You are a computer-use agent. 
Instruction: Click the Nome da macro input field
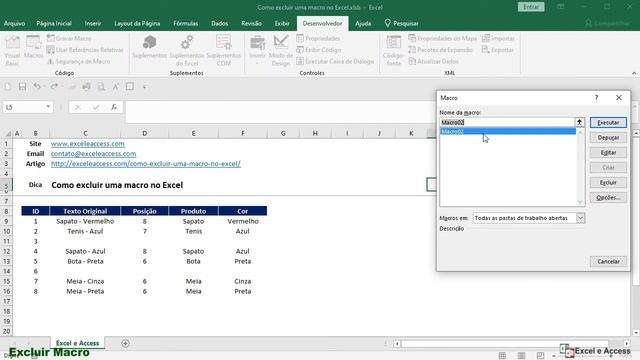(507, 122)
